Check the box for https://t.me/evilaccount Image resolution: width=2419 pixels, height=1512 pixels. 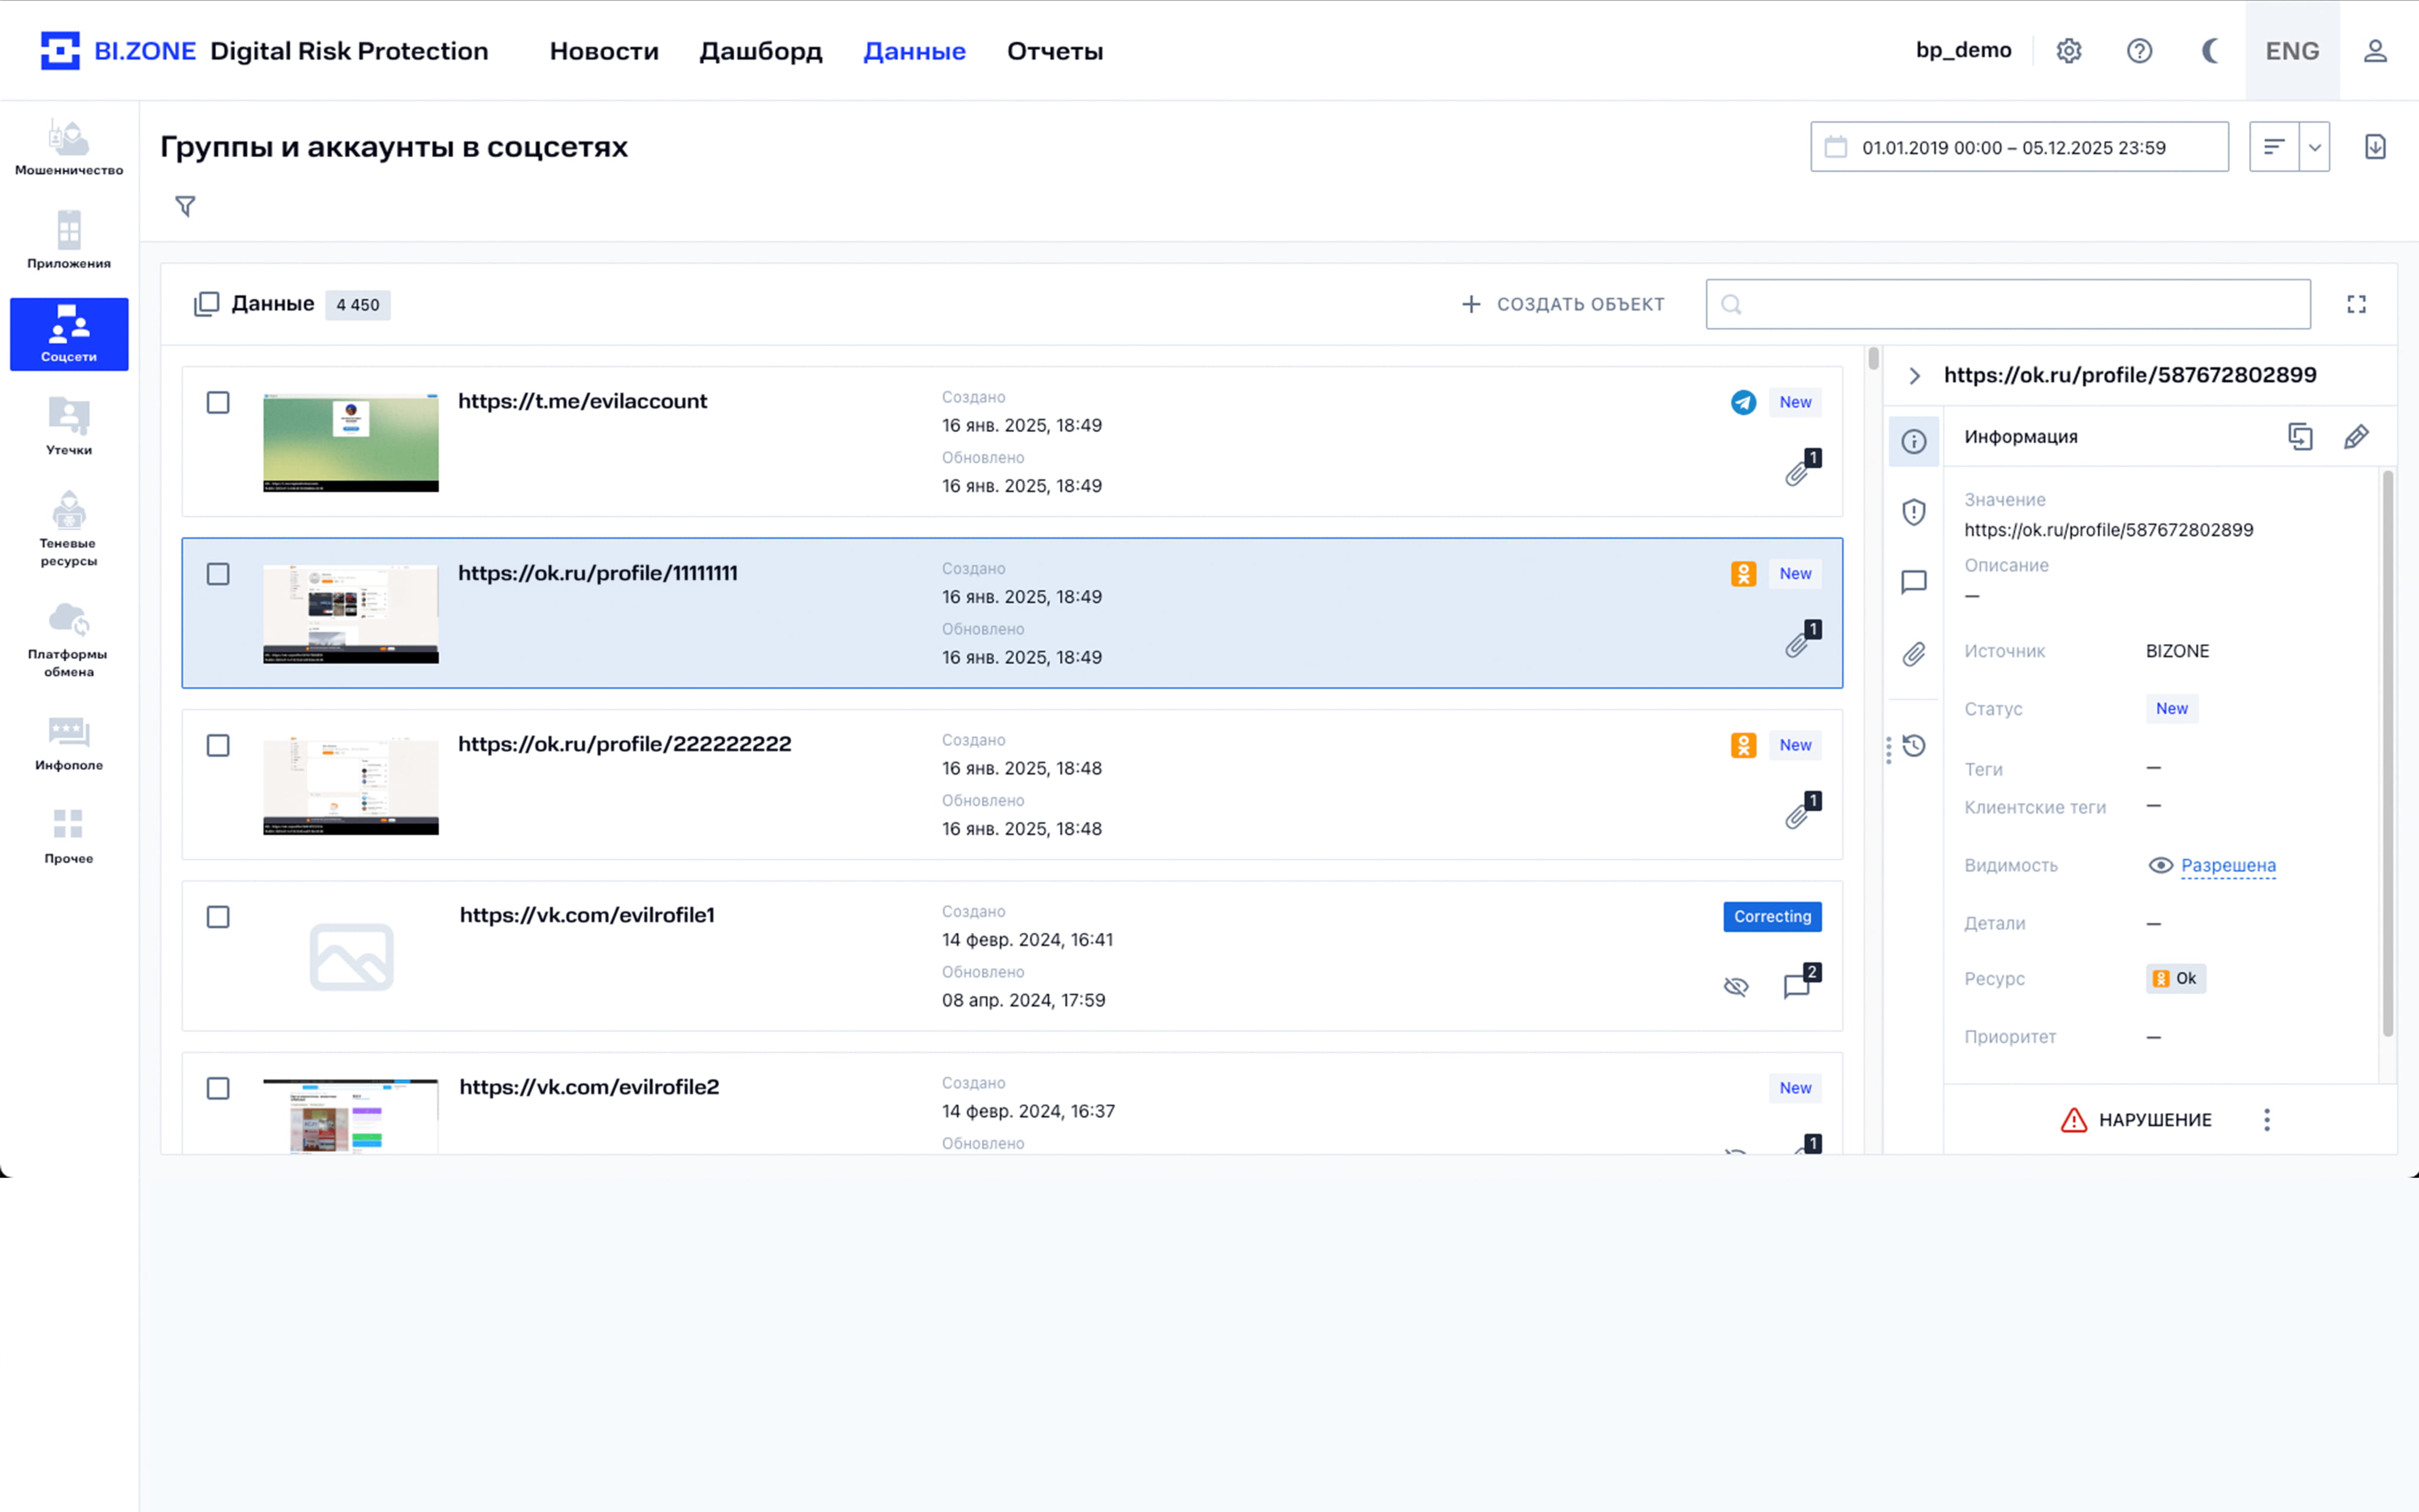pyautogui.click(x=218, y=402)
